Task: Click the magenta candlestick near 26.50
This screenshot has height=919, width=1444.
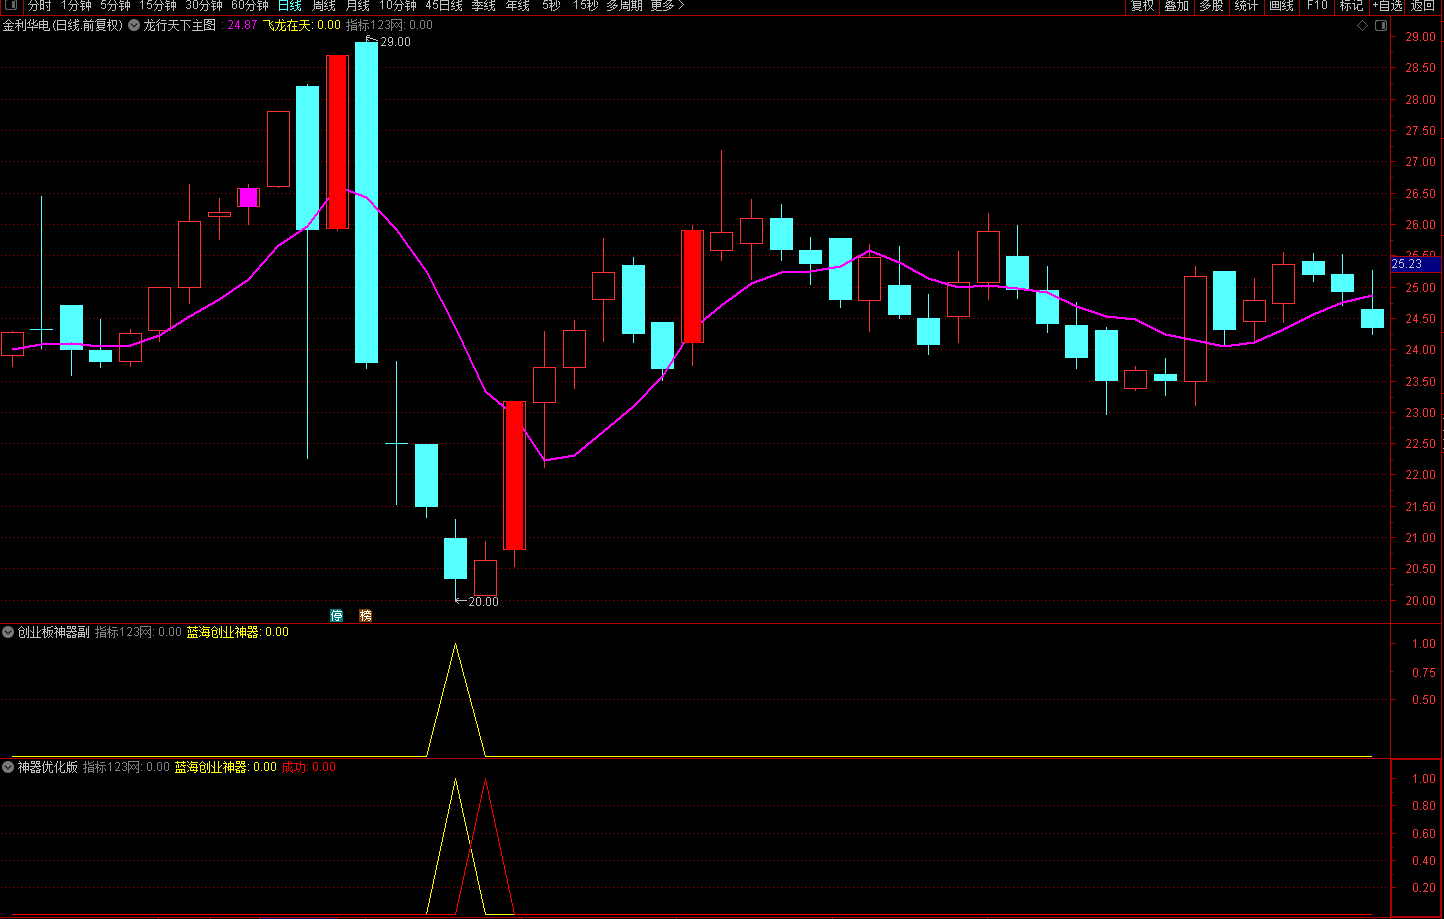Action: click(248, 197)
